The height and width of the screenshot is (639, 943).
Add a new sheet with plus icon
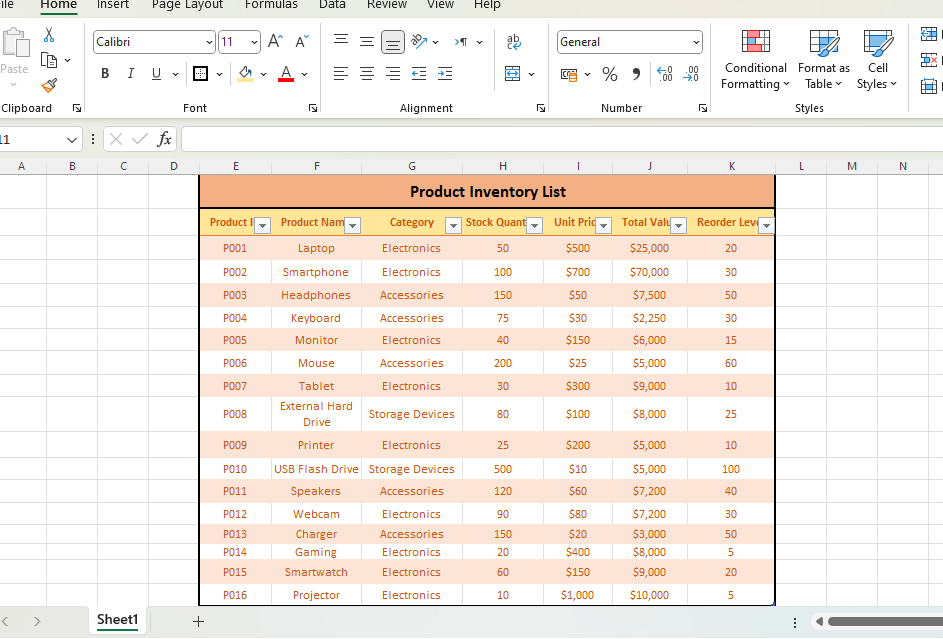[198, 622]
